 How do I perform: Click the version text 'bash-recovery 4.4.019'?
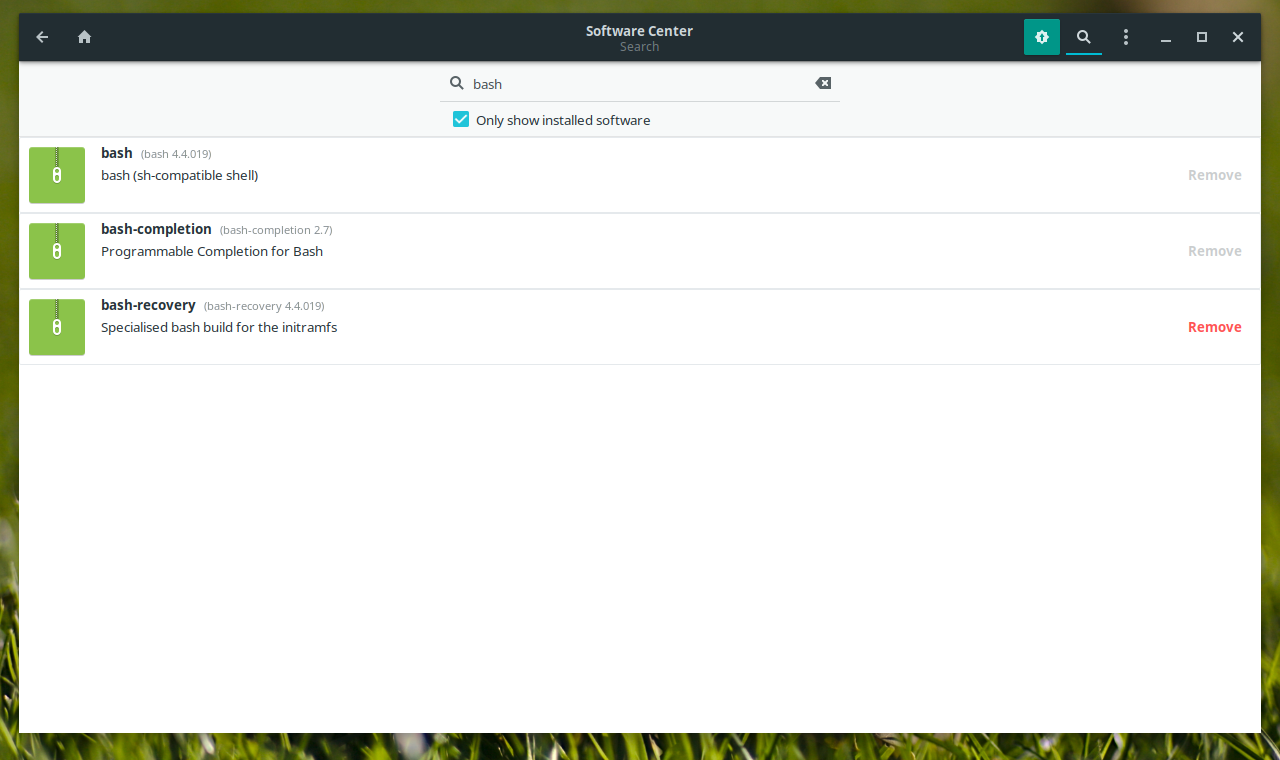[264, 306]
